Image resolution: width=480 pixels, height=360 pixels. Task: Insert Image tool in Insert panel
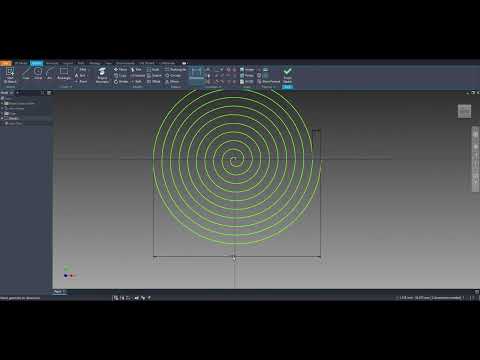click(247, 70)
